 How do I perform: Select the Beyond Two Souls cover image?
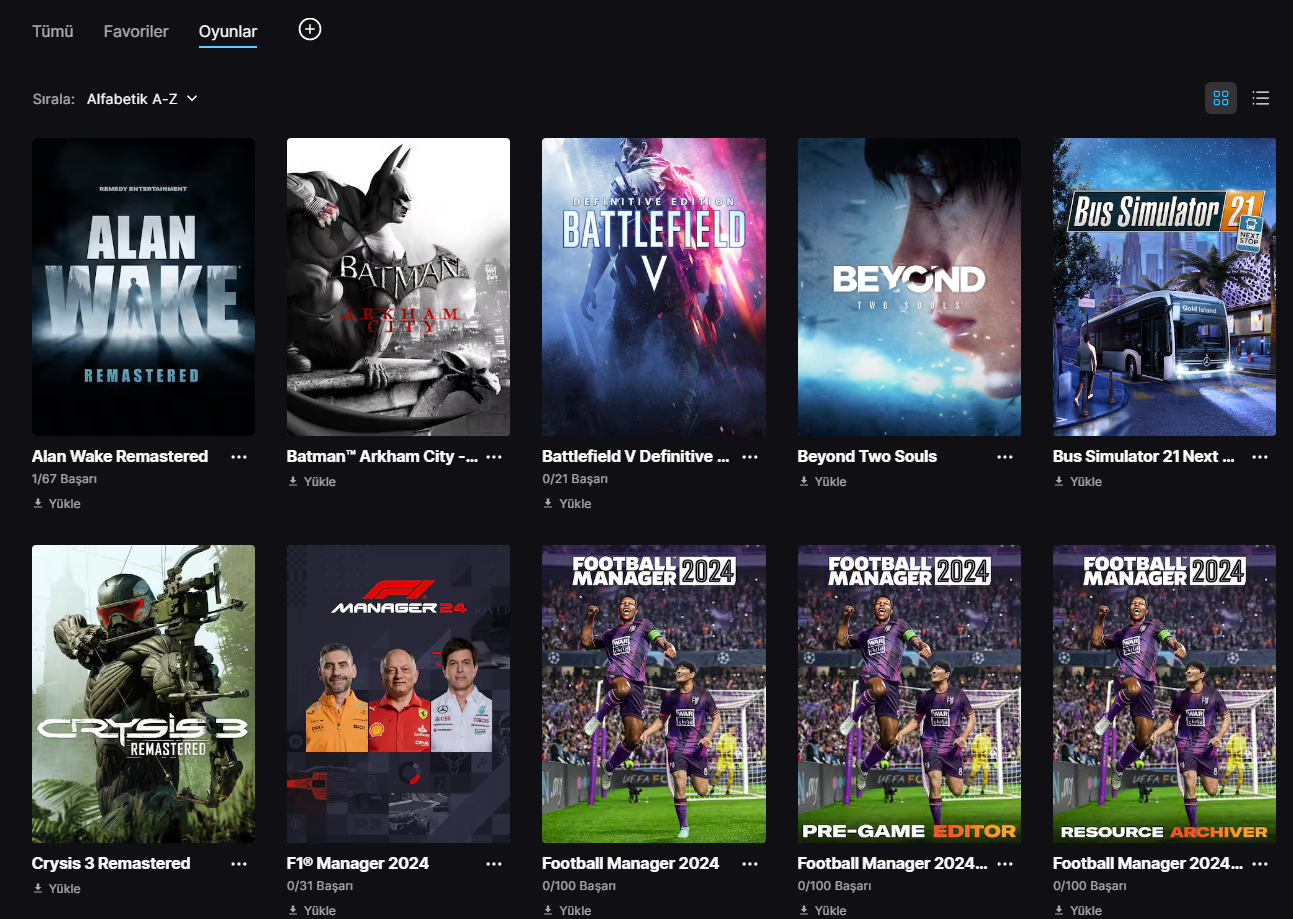point(909,287)
